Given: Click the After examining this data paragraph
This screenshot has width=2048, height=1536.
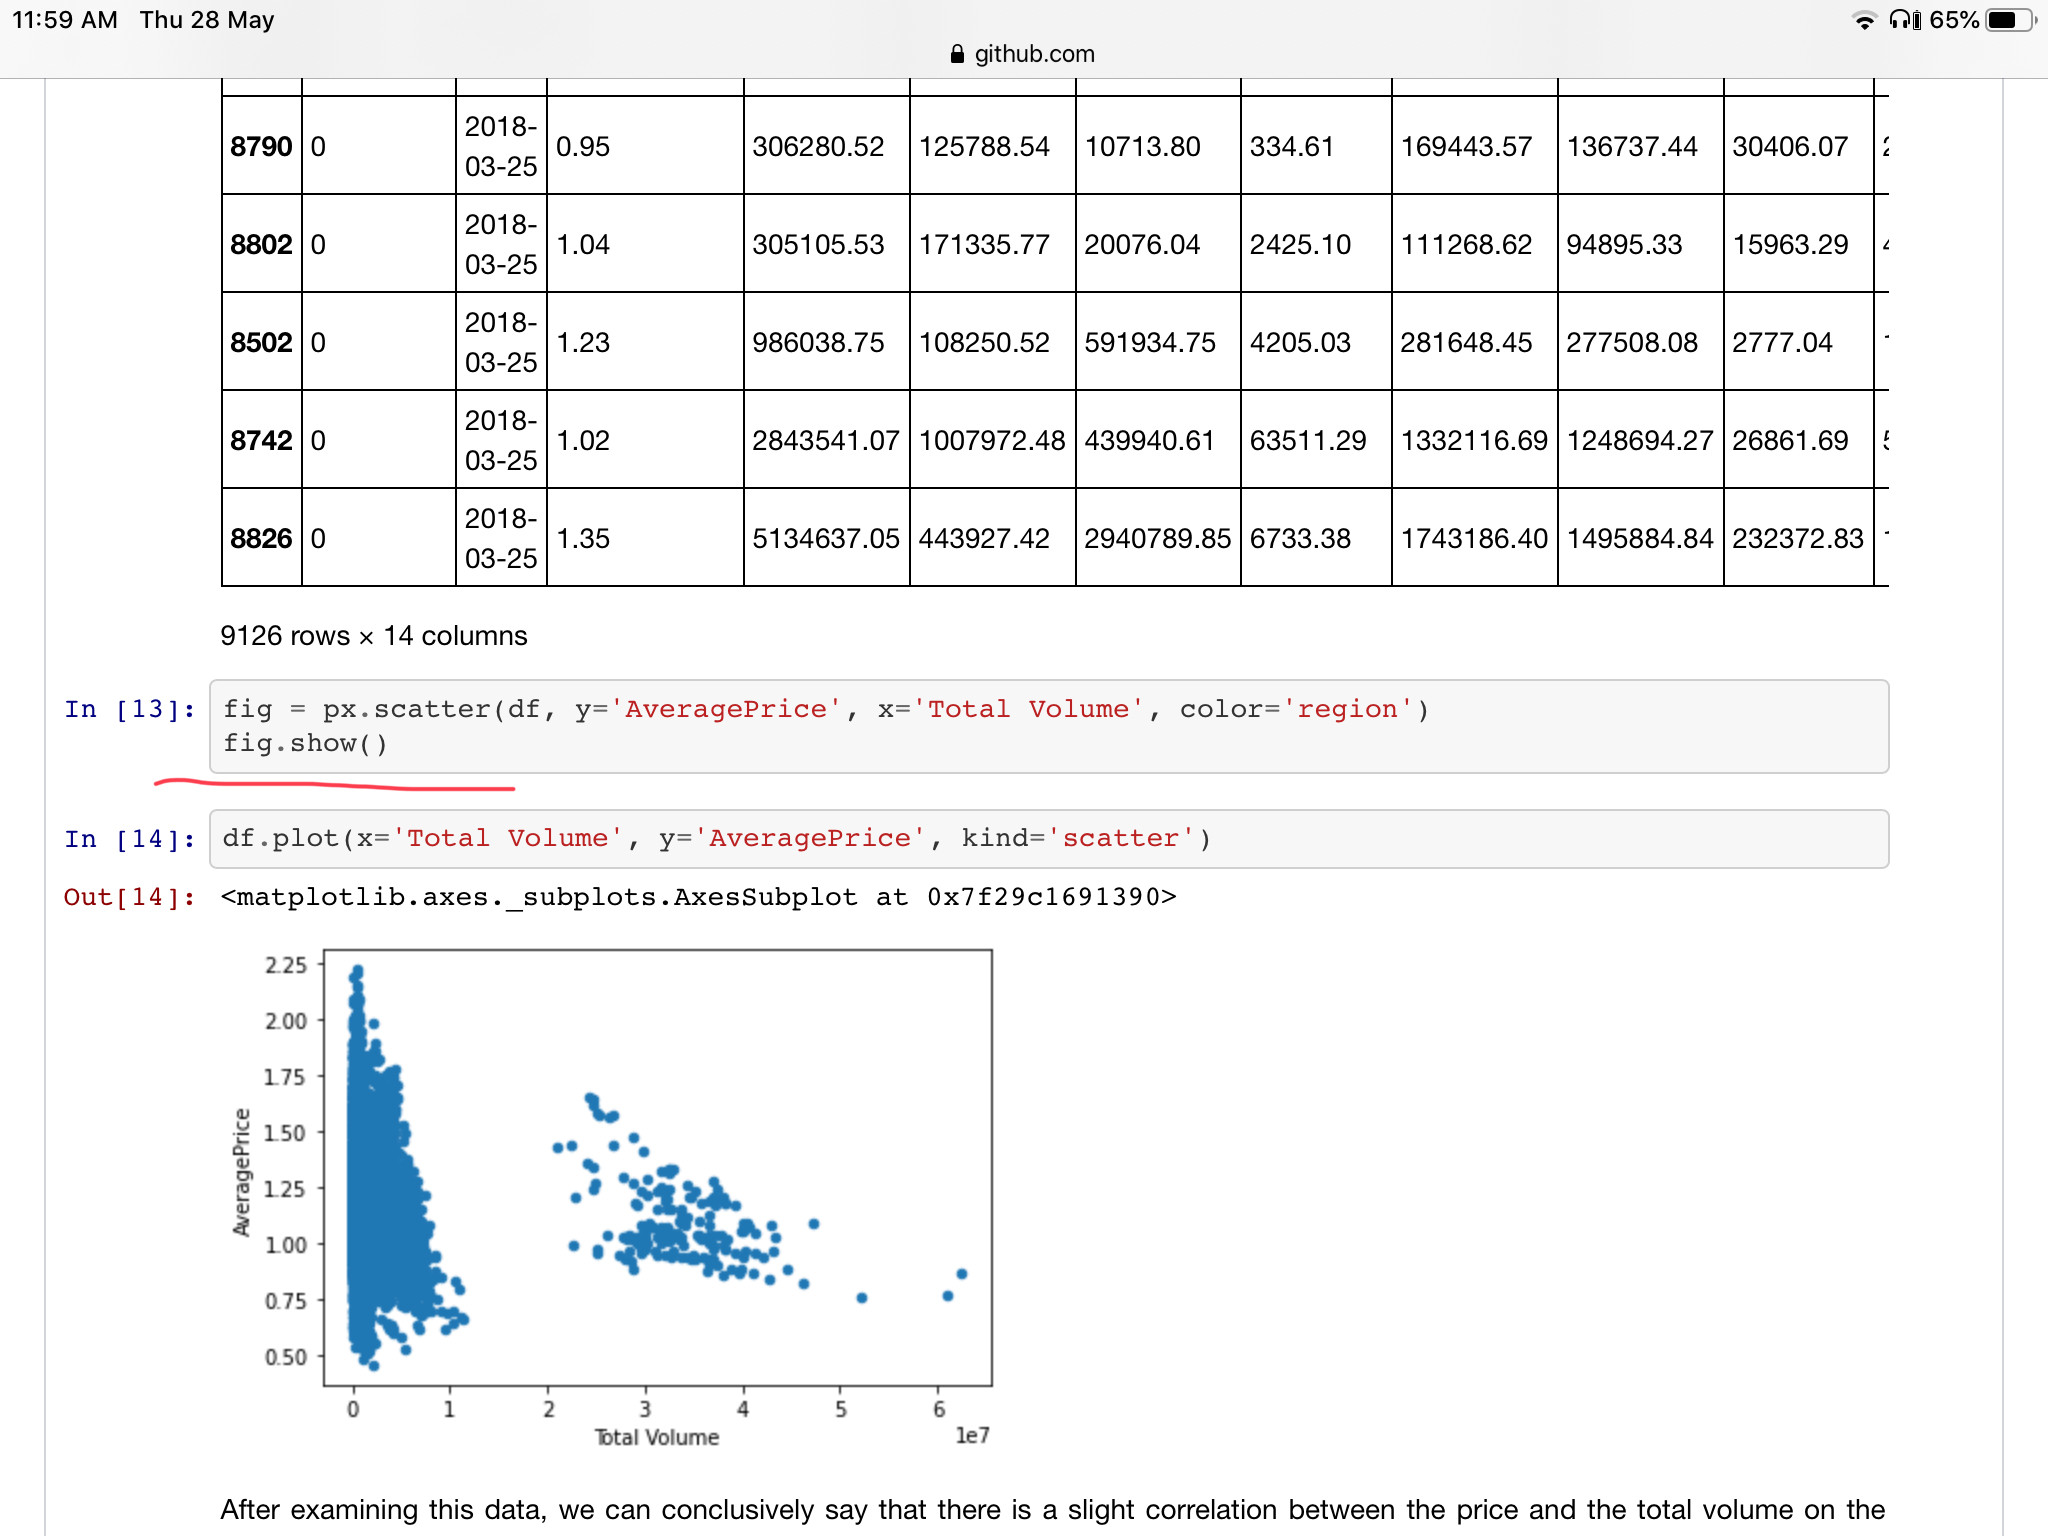Looking at the screenshot, I should coord(1053,1509).
